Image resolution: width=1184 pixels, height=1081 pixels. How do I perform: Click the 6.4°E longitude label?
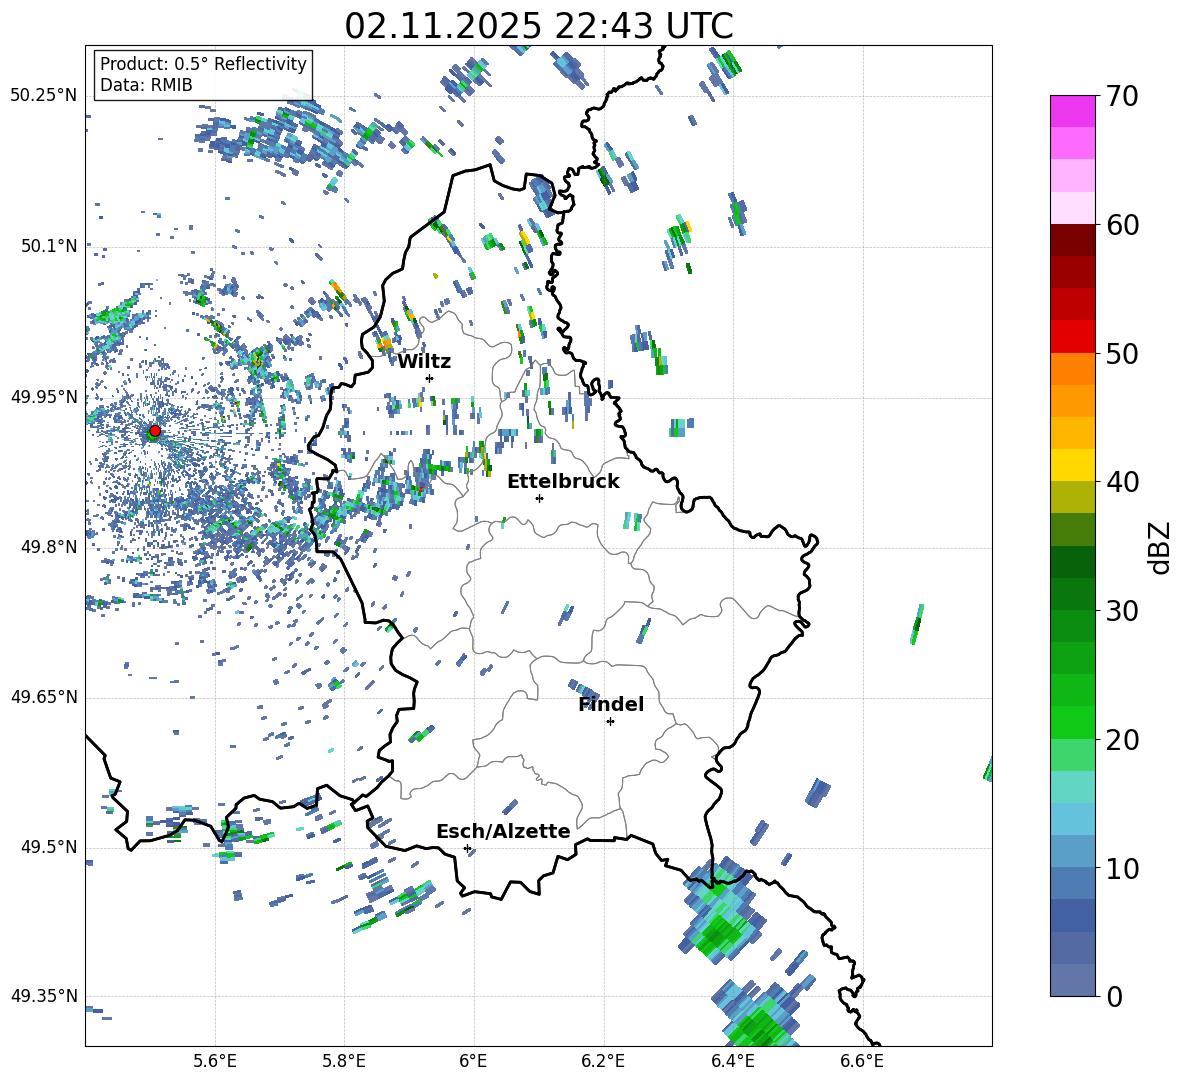732,1061
